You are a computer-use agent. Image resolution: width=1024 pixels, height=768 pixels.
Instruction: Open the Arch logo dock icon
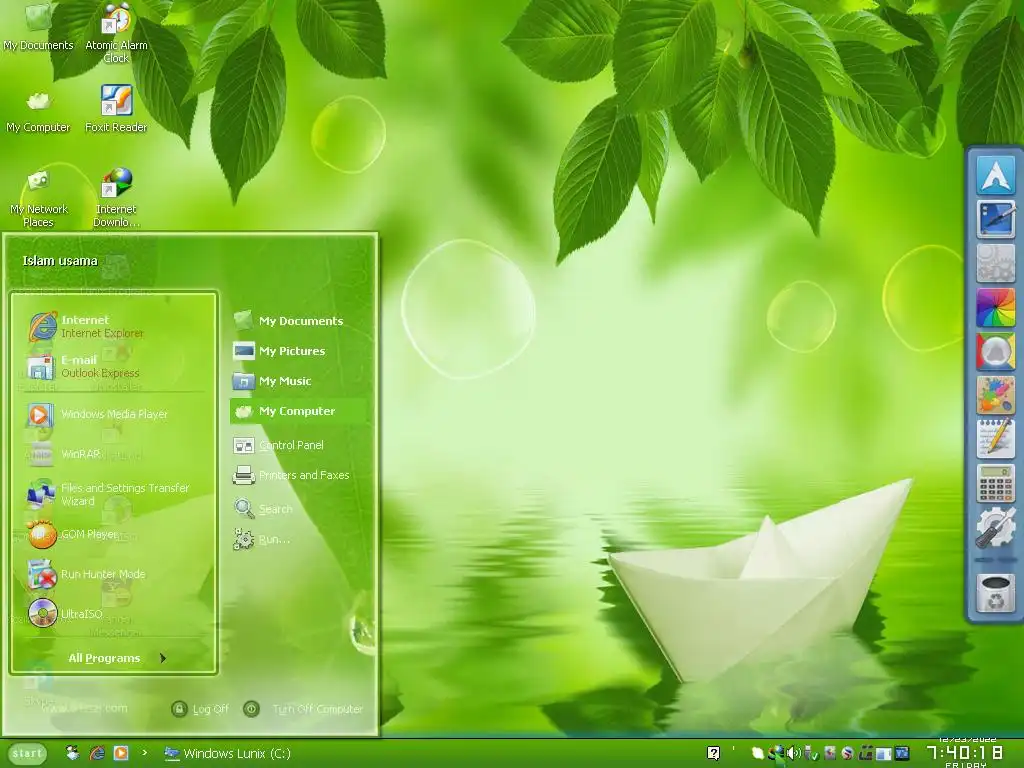[x=995, y=174]
